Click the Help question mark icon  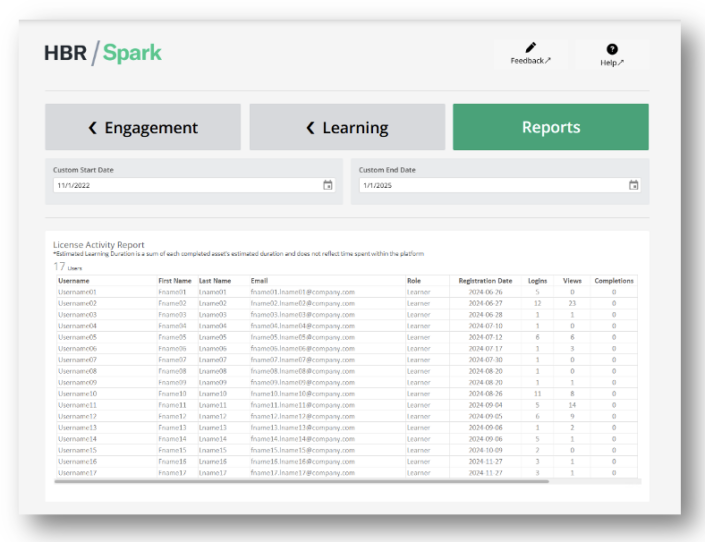click(x=612, y=49)
